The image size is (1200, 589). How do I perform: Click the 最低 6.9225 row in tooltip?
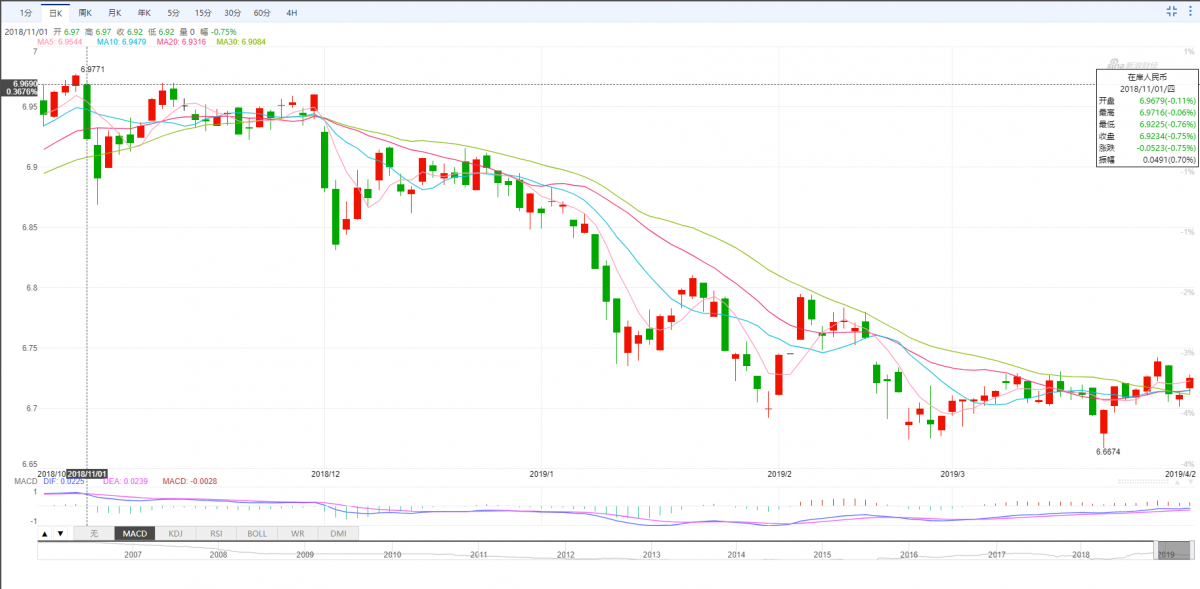[1147, 124]
